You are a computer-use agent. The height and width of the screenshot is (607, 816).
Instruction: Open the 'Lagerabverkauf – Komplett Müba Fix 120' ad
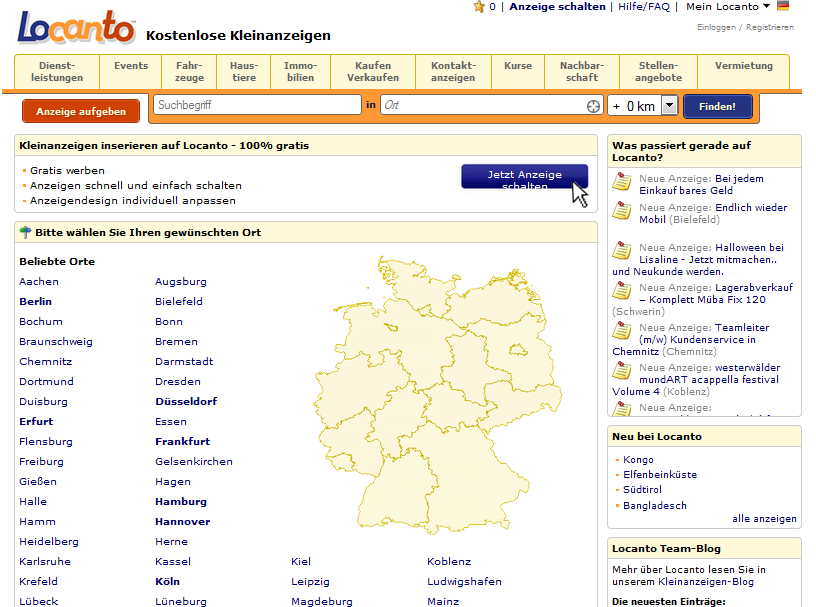tap(716, 294)
